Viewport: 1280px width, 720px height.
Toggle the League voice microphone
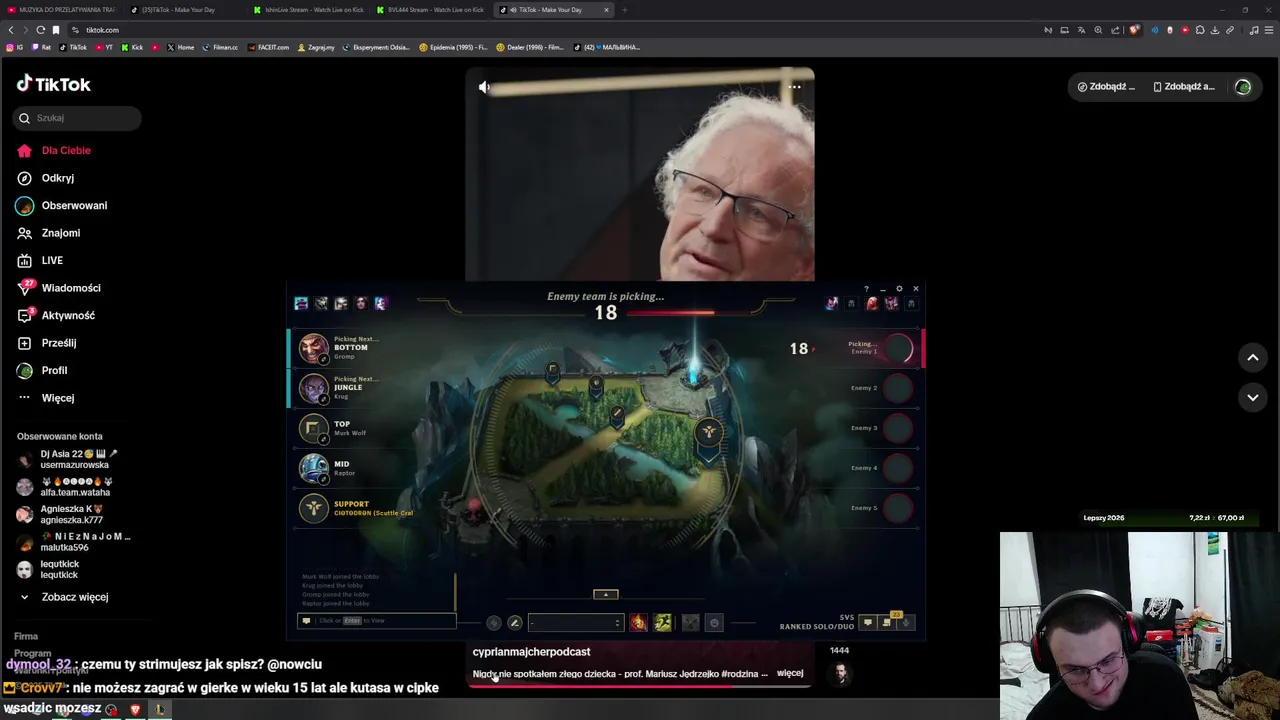(x=906, y=622)
